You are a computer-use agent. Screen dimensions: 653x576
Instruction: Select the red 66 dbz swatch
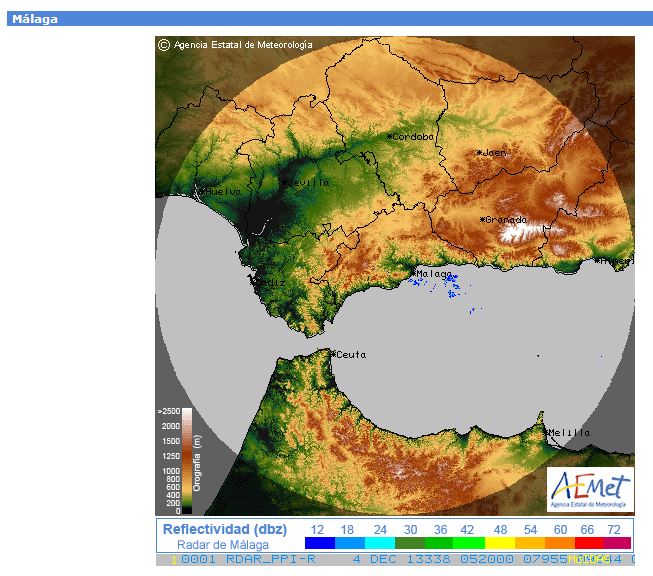[589, 543]
